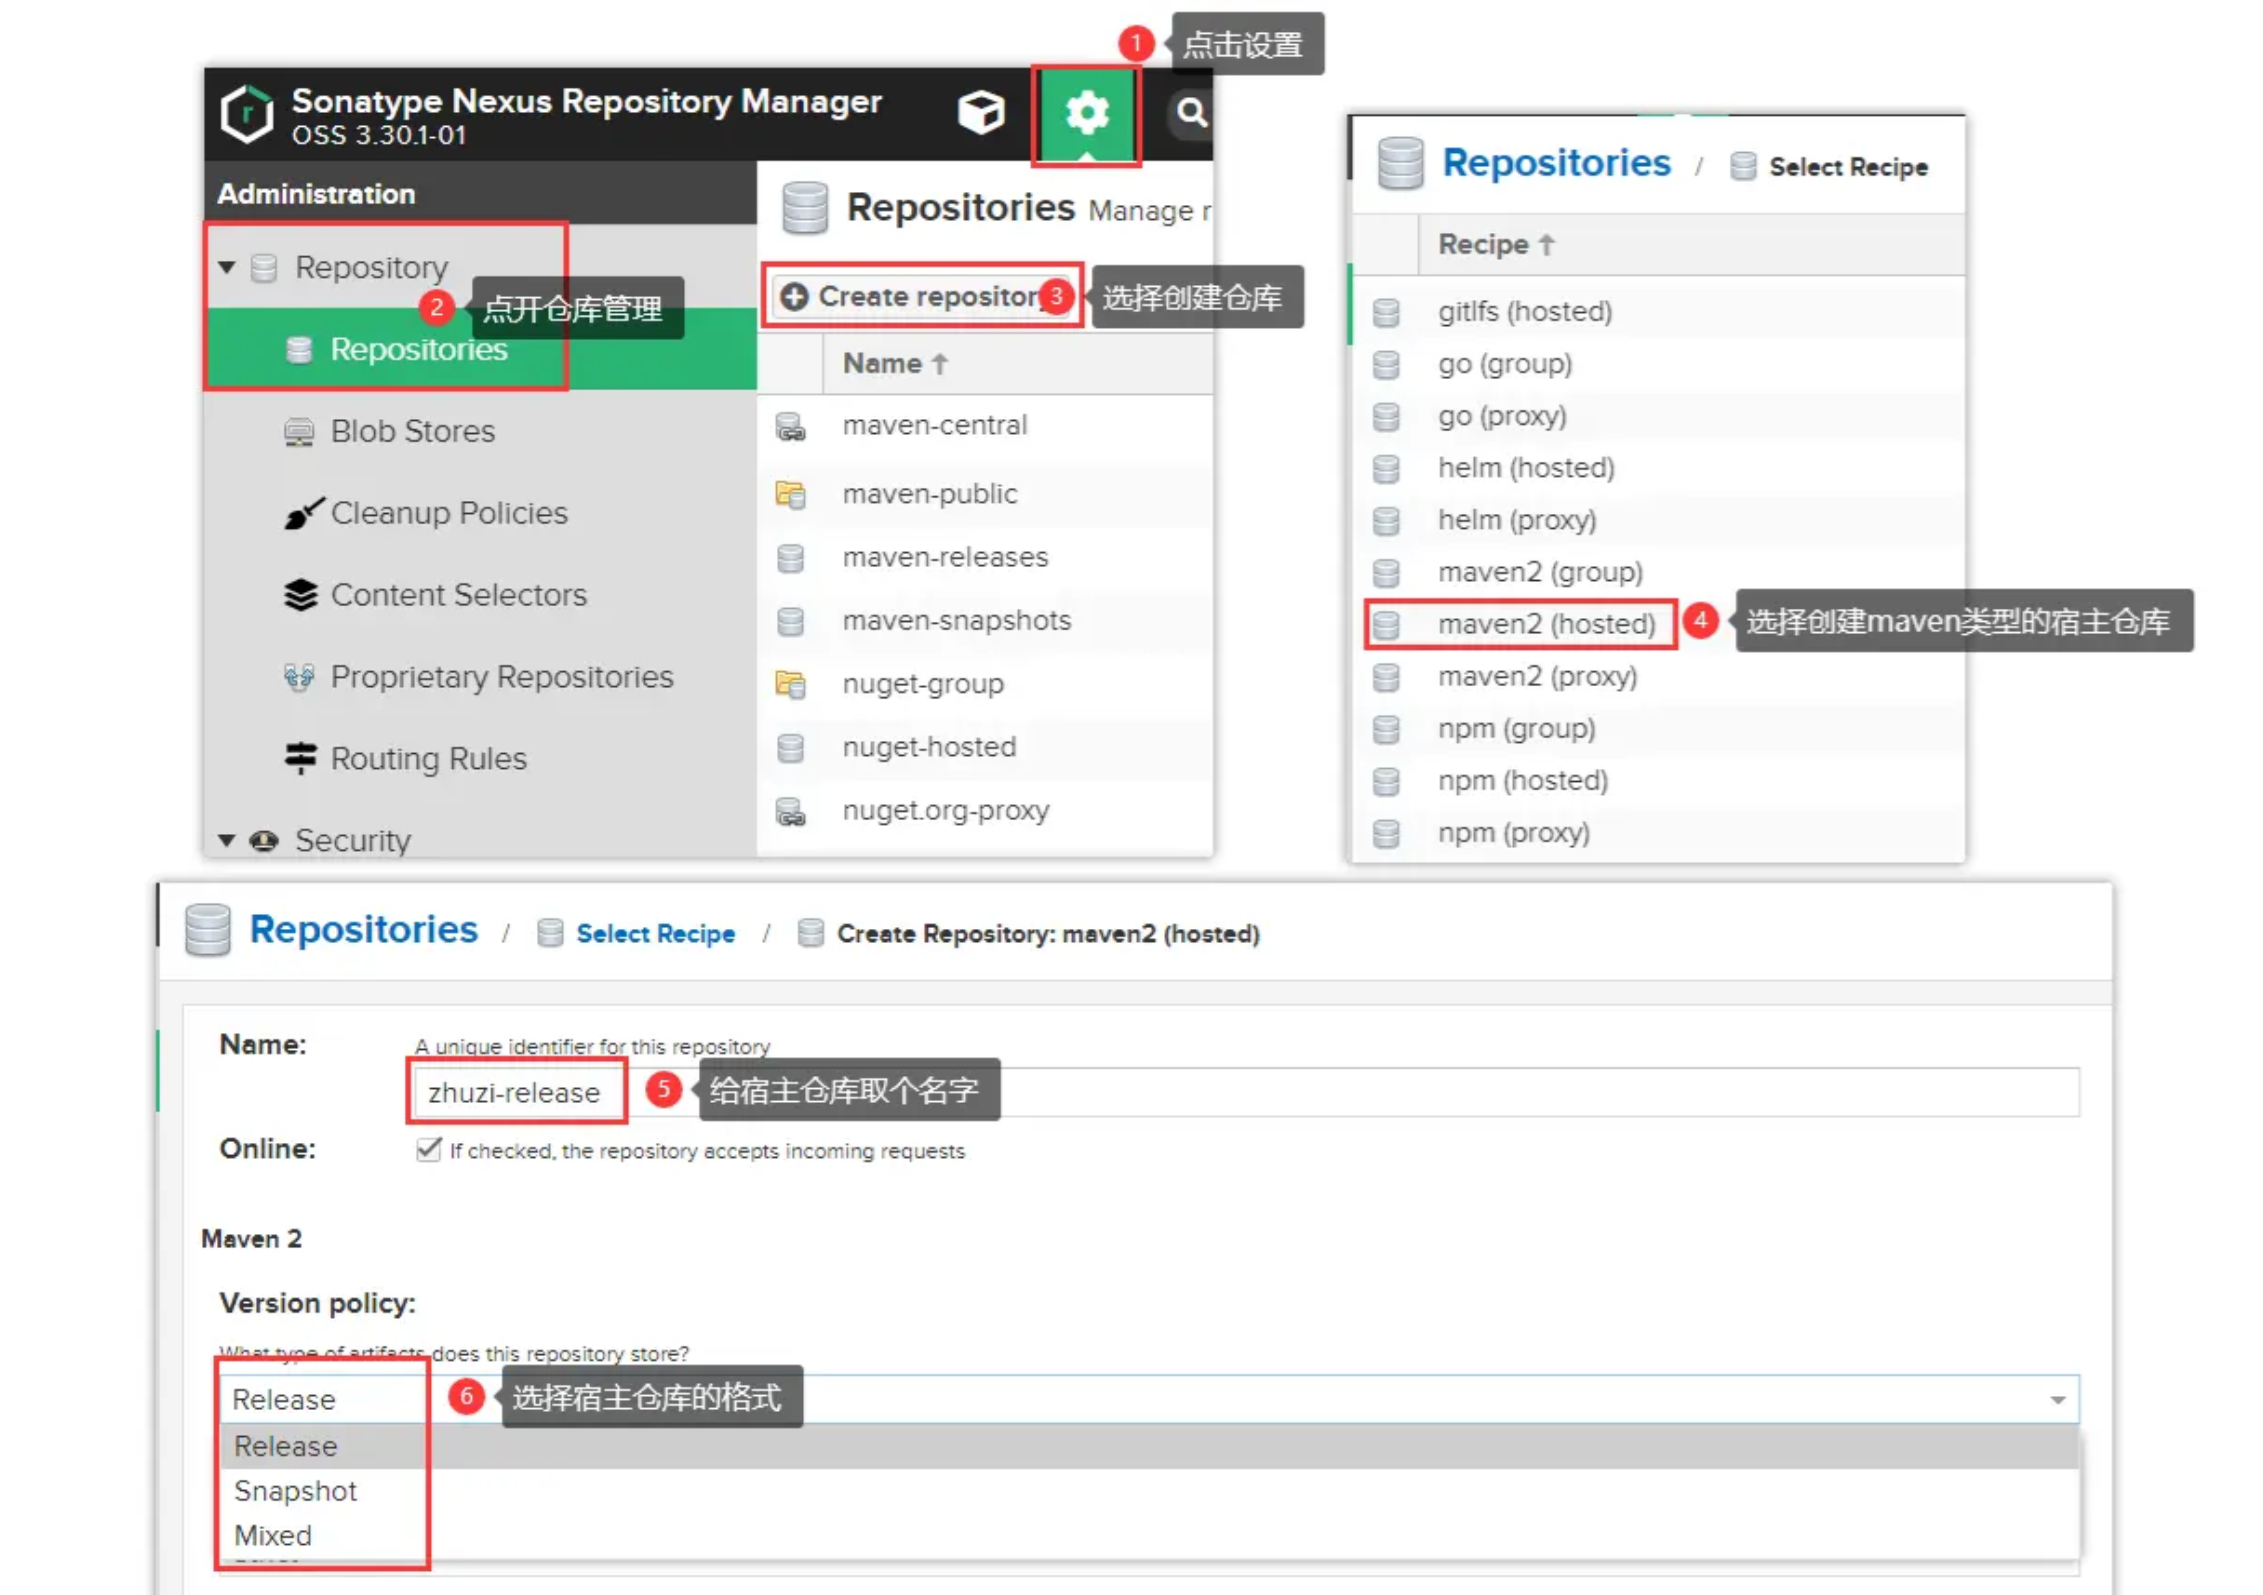The height and width of the screenshot is (1595, 2263).
Task: Click the nuget-hosted database icon
Action: (790, 747)
